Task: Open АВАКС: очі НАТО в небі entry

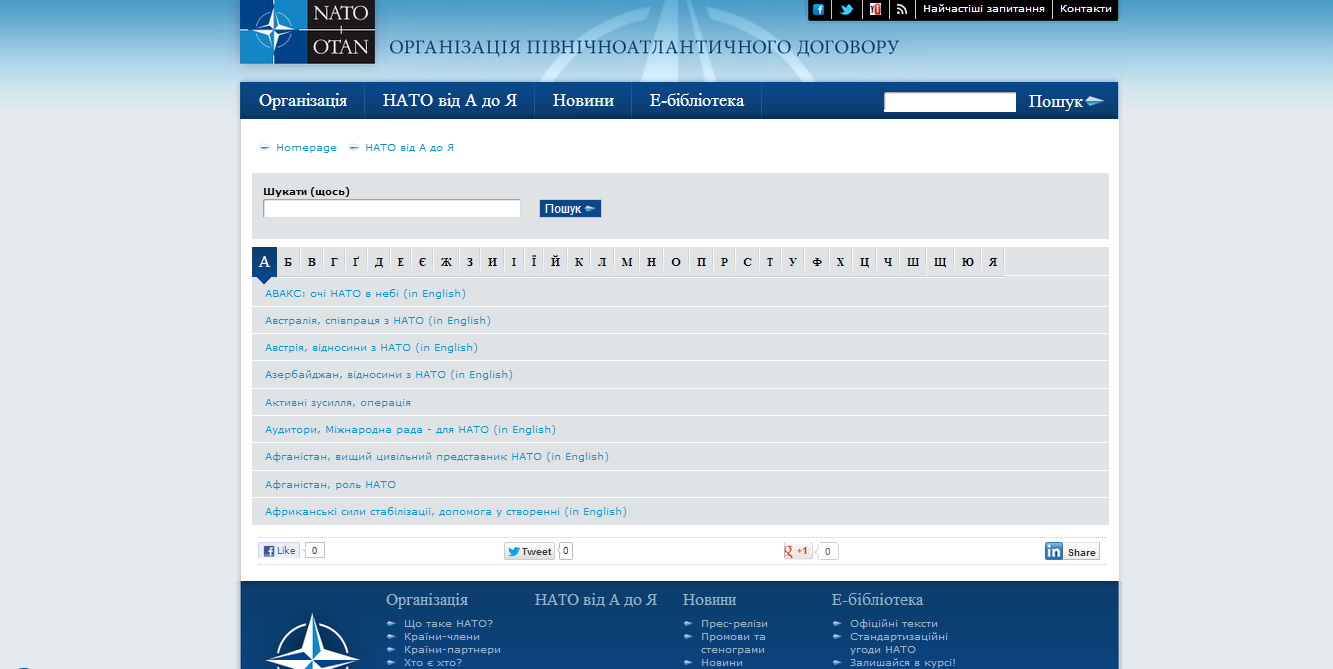Action: coord(365,293)
